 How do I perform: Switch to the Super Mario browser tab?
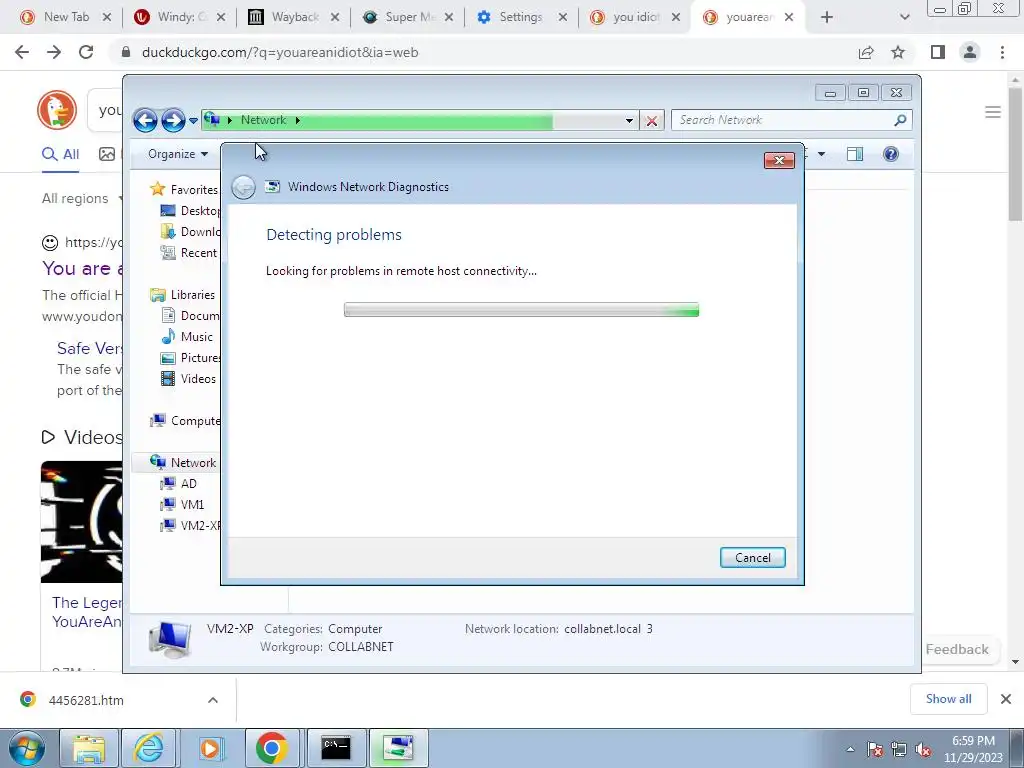click(409, 17)
